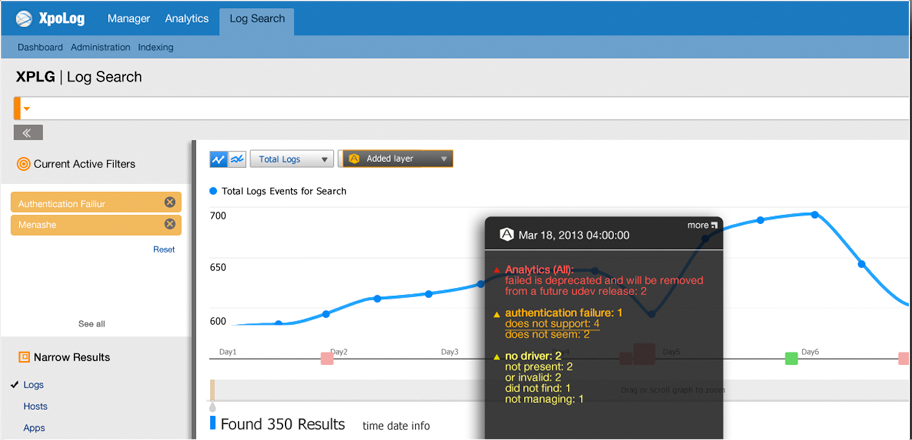The image size is (912, 440).
Task: Click the authentication failure warning triangle
Action: coord(496,314)
